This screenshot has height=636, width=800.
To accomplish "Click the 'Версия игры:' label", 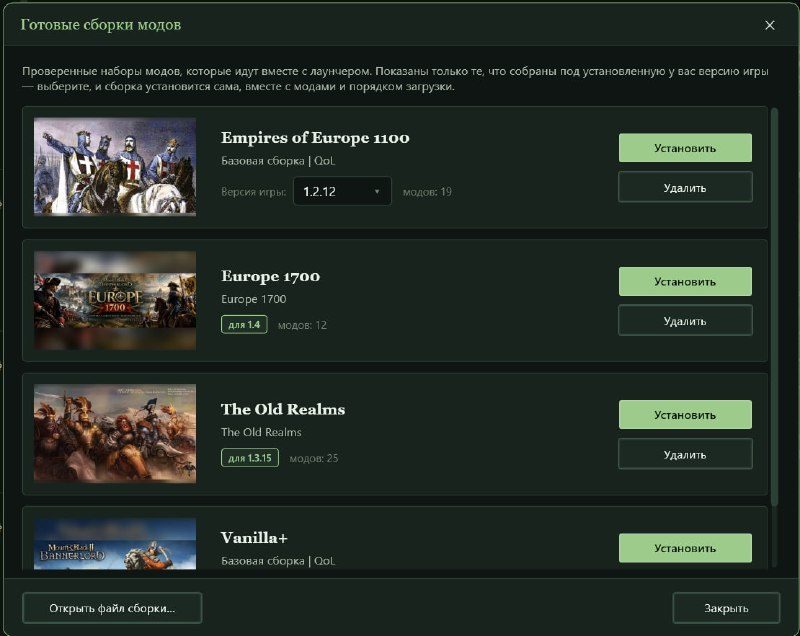I will tap(254, 192).
